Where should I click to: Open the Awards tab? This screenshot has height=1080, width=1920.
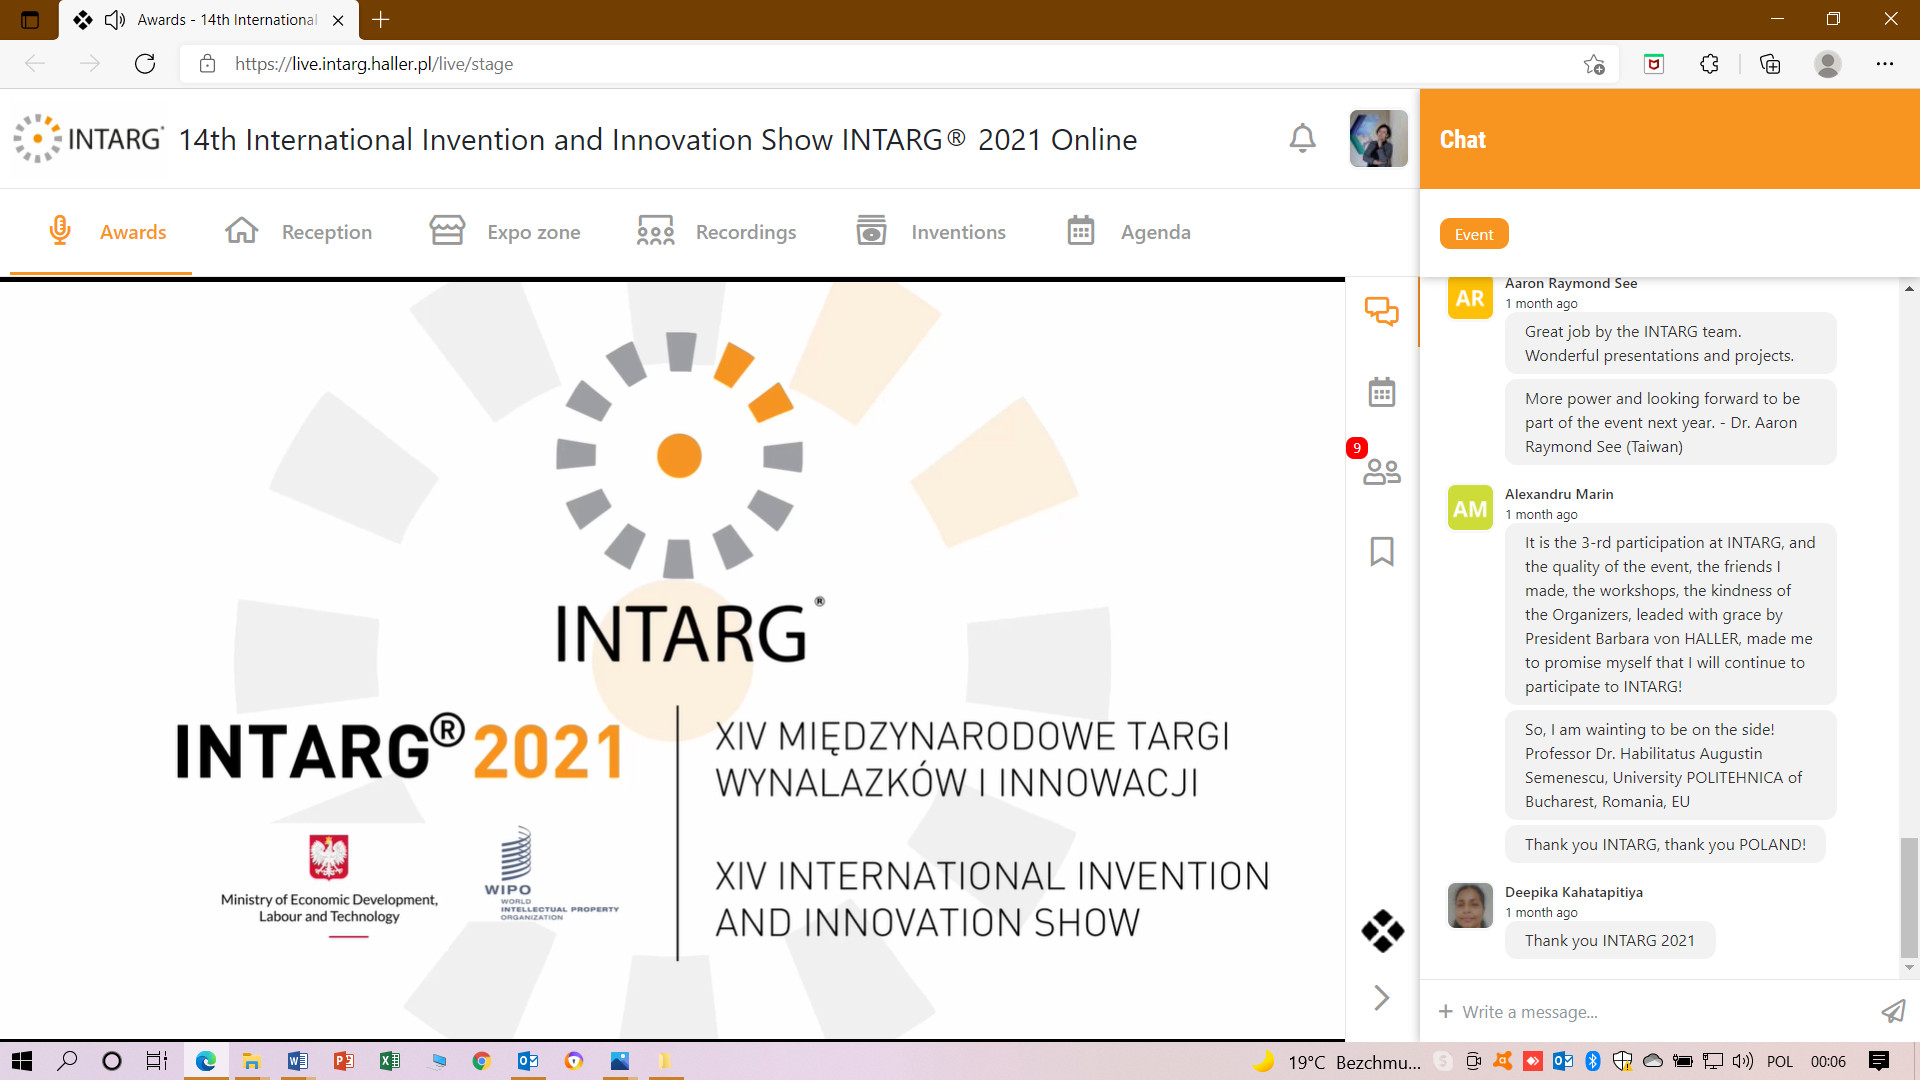click(107, 232)
